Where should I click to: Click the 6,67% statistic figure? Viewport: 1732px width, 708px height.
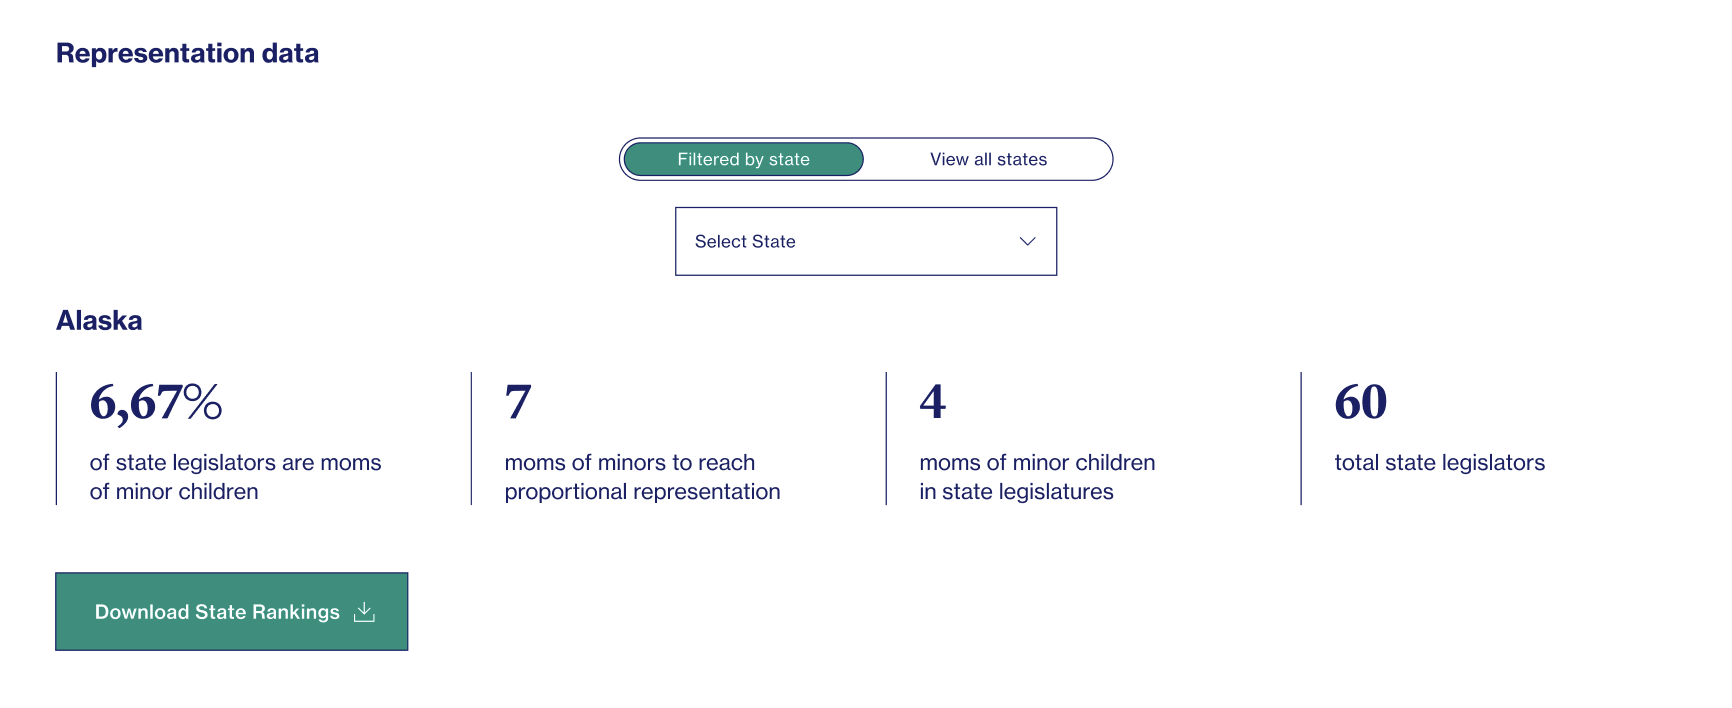click(x=156, y=402)
